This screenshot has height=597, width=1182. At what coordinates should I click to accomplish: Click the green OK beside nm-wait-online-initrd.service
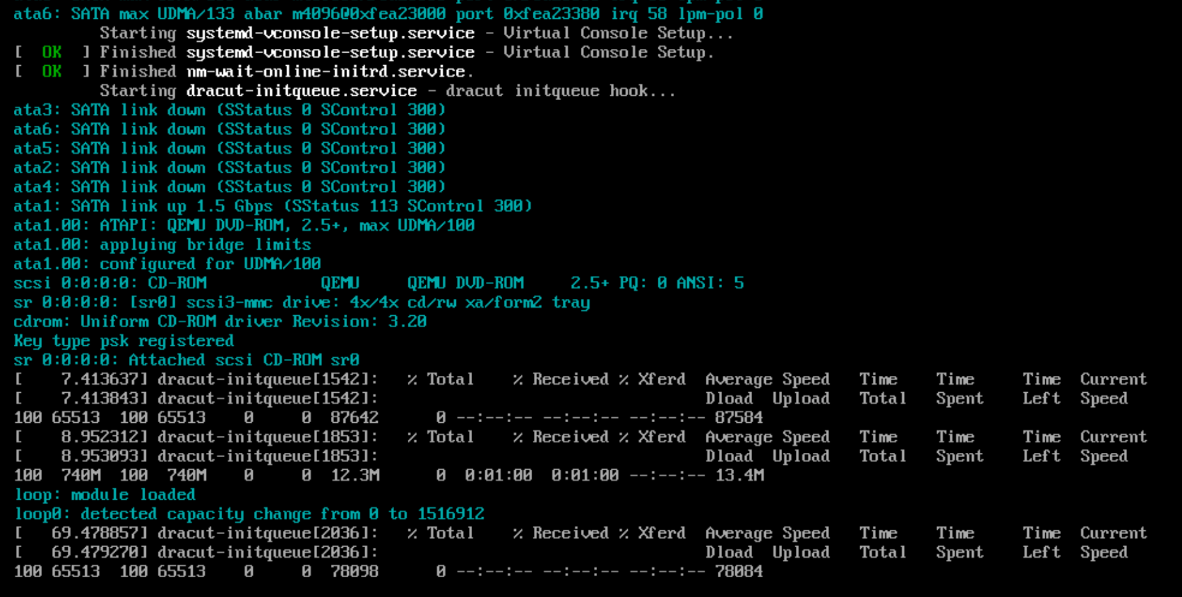coord(52,72)
